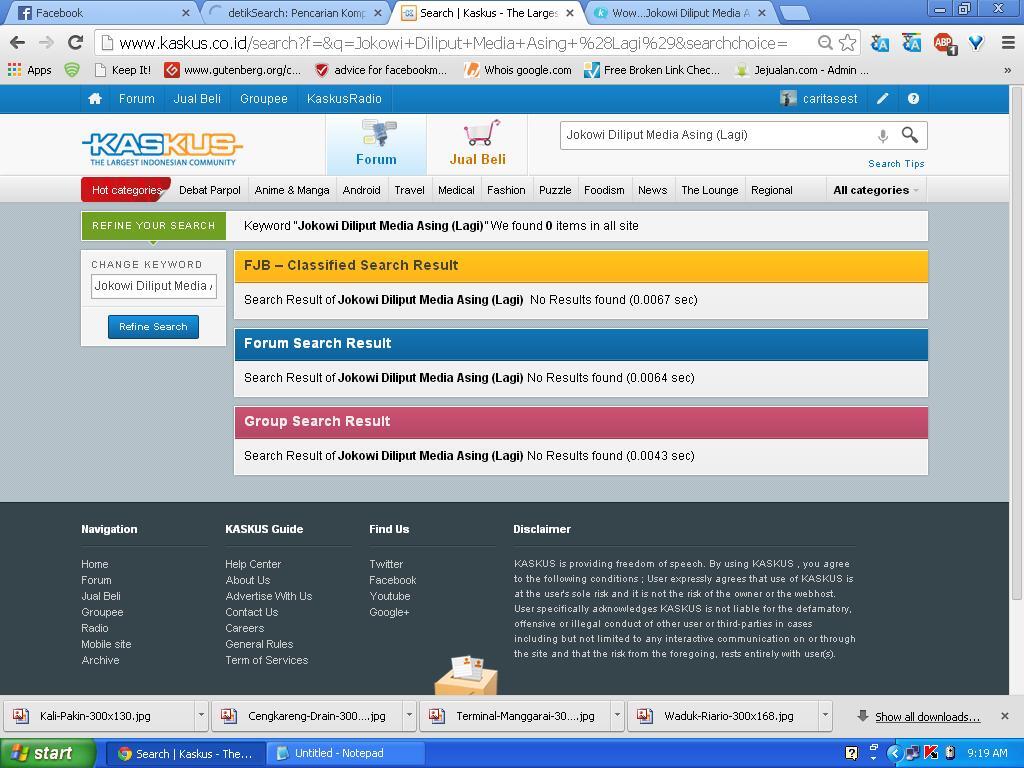
Task: Open dropdown arrow for Kali-Pakin-300x130.jpg download
Action: [x=201, y=716]
